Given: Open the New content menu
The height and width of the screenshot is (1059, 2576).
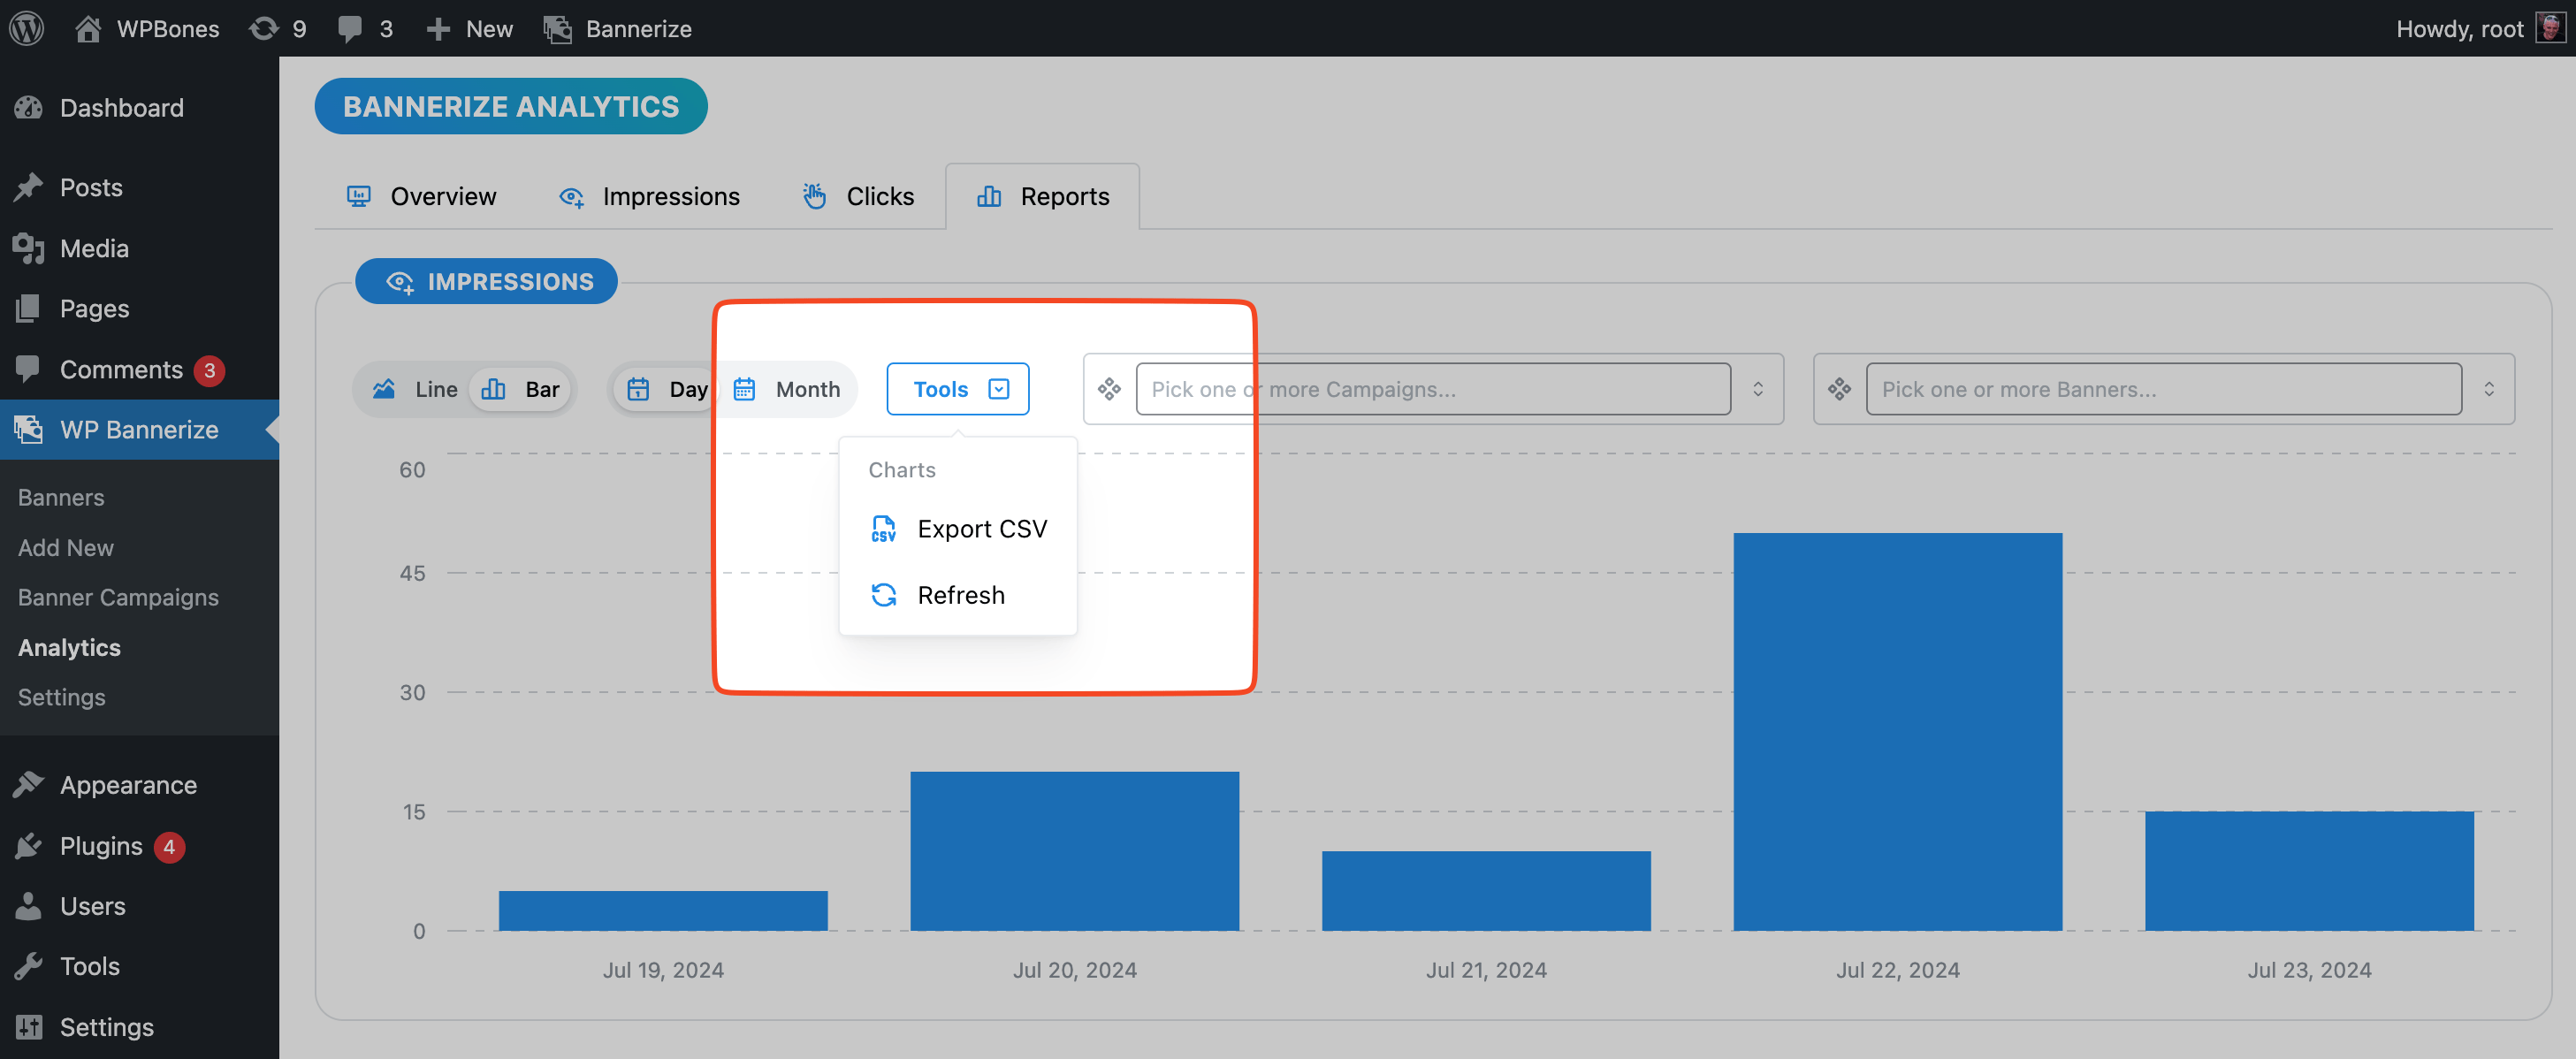Looking at the screenshot, I should (469, 28).
